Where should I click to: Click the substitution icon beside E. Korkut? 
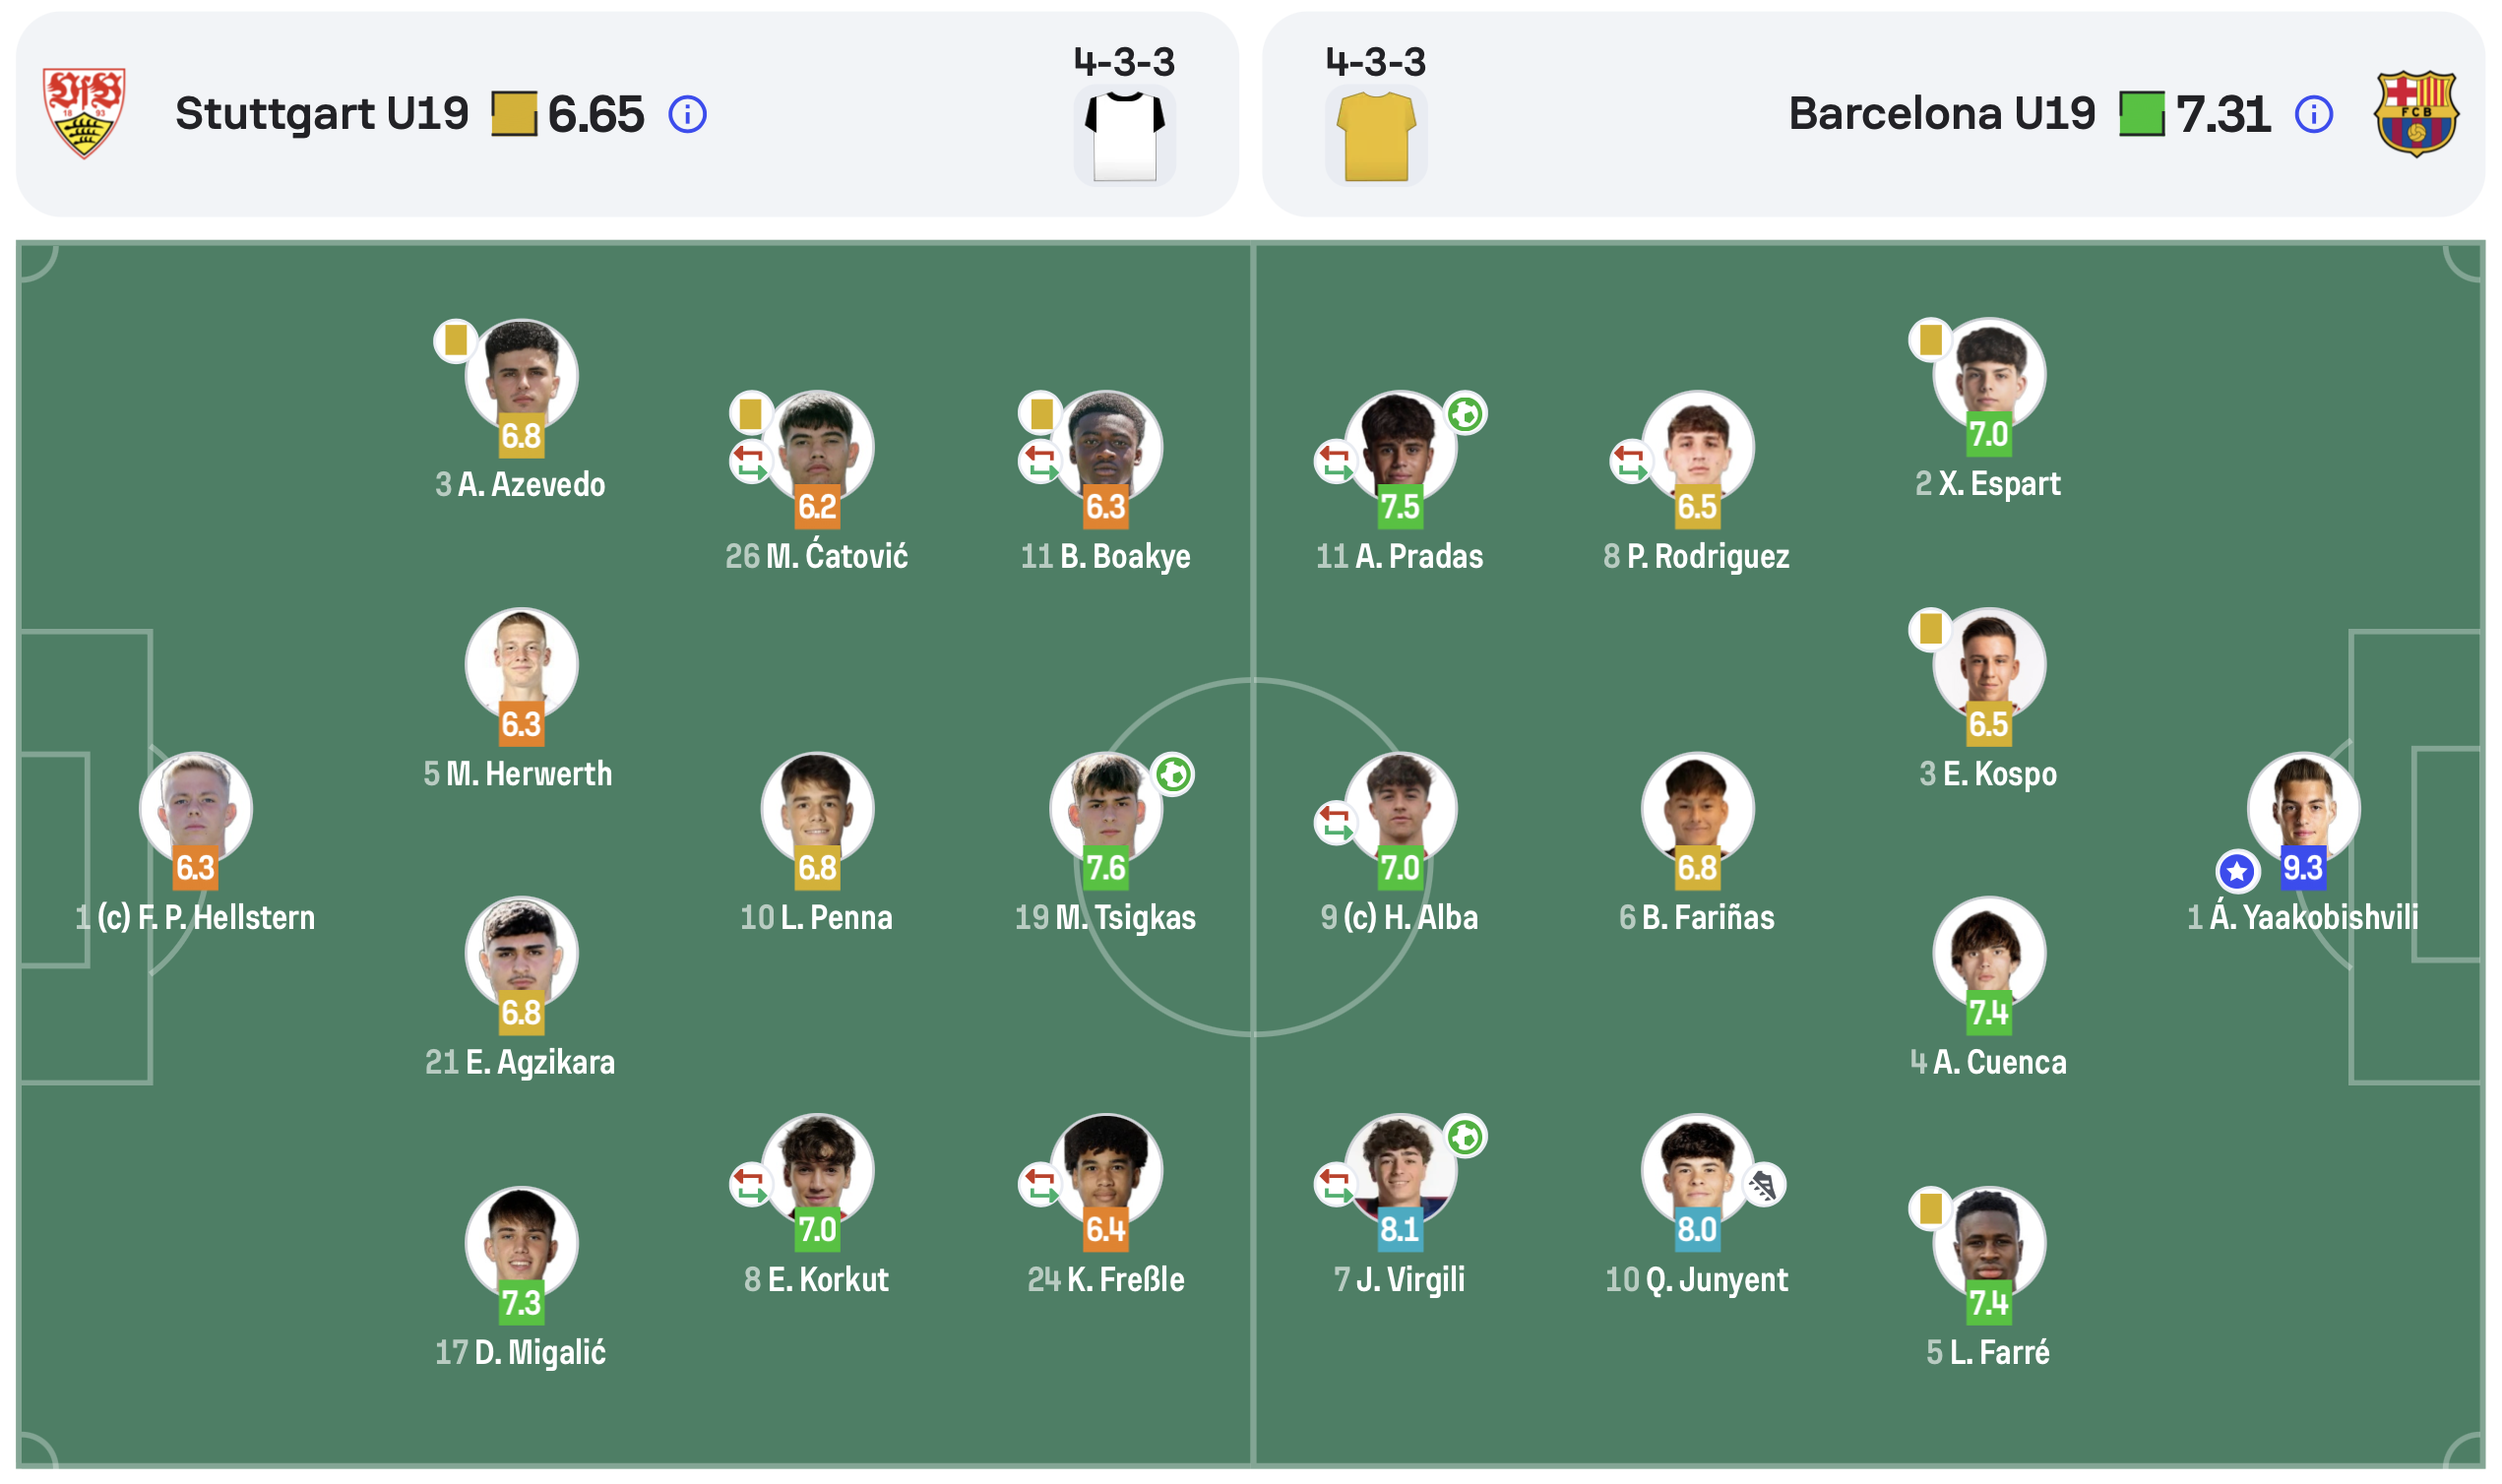point(750,1185)
